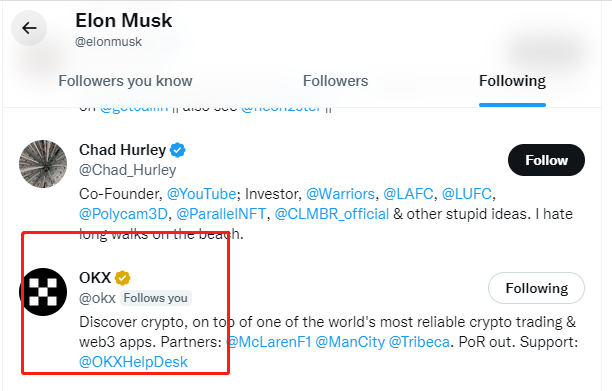This screenshot has width=612, height=391.
Task: Open the @Polycam3D mention
Action: tap(123, 214)
